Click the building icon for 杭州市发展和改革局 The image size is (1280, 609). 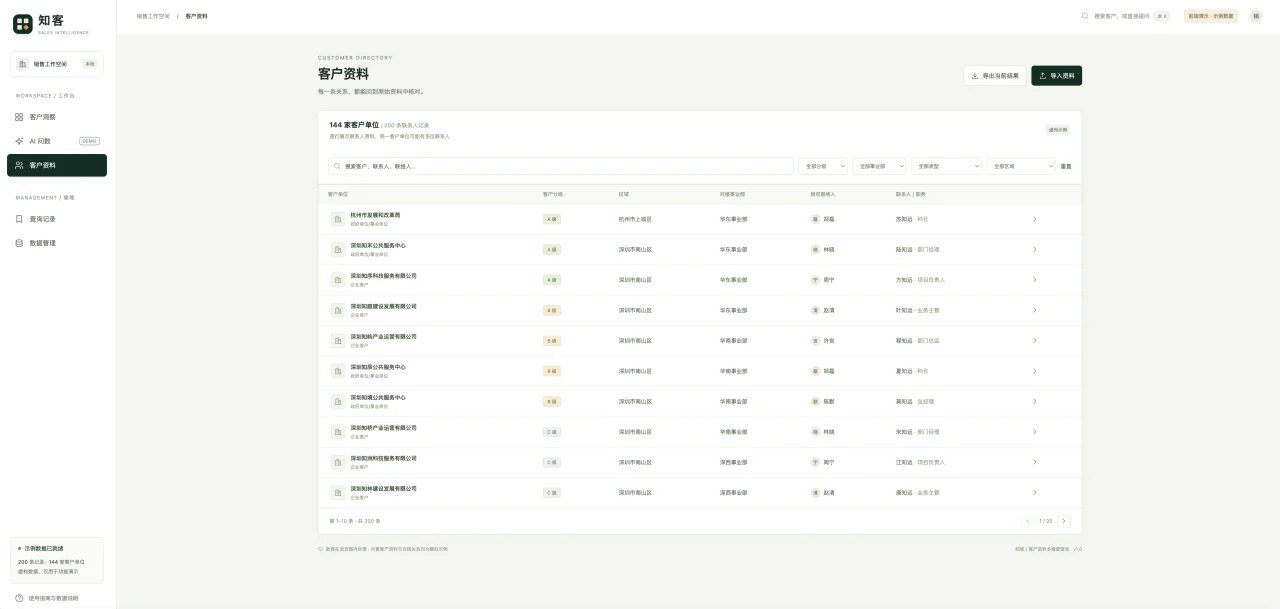click(338, 219)
